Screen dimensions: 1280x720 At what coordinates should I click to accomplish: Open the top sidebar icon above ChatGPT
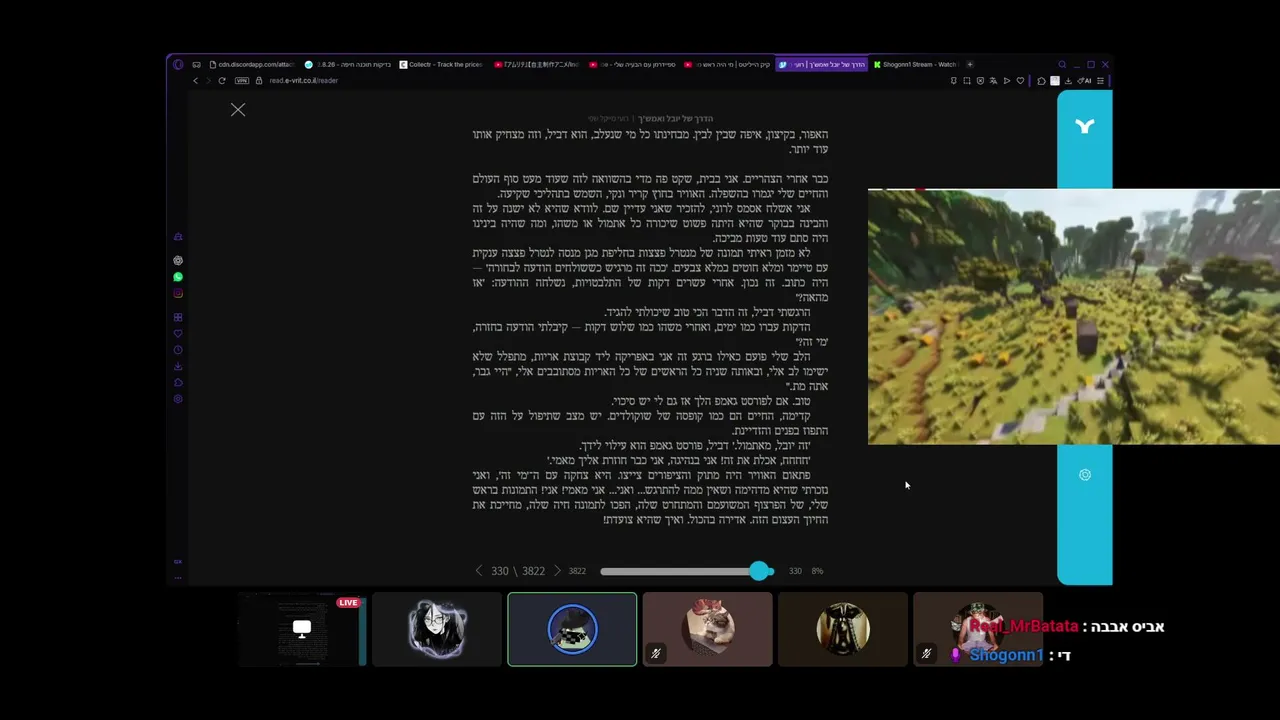coord(178,237)
